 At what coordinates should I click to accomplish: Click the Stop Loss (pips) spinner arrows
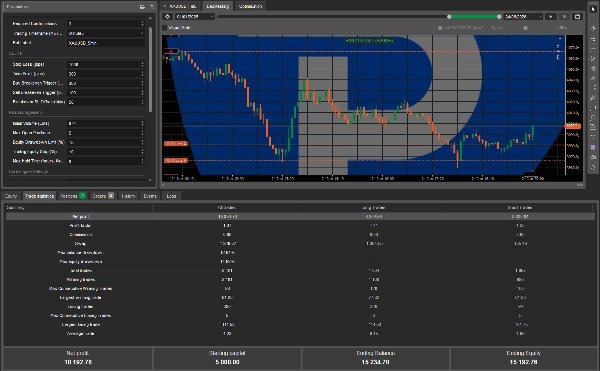point(142,64)
